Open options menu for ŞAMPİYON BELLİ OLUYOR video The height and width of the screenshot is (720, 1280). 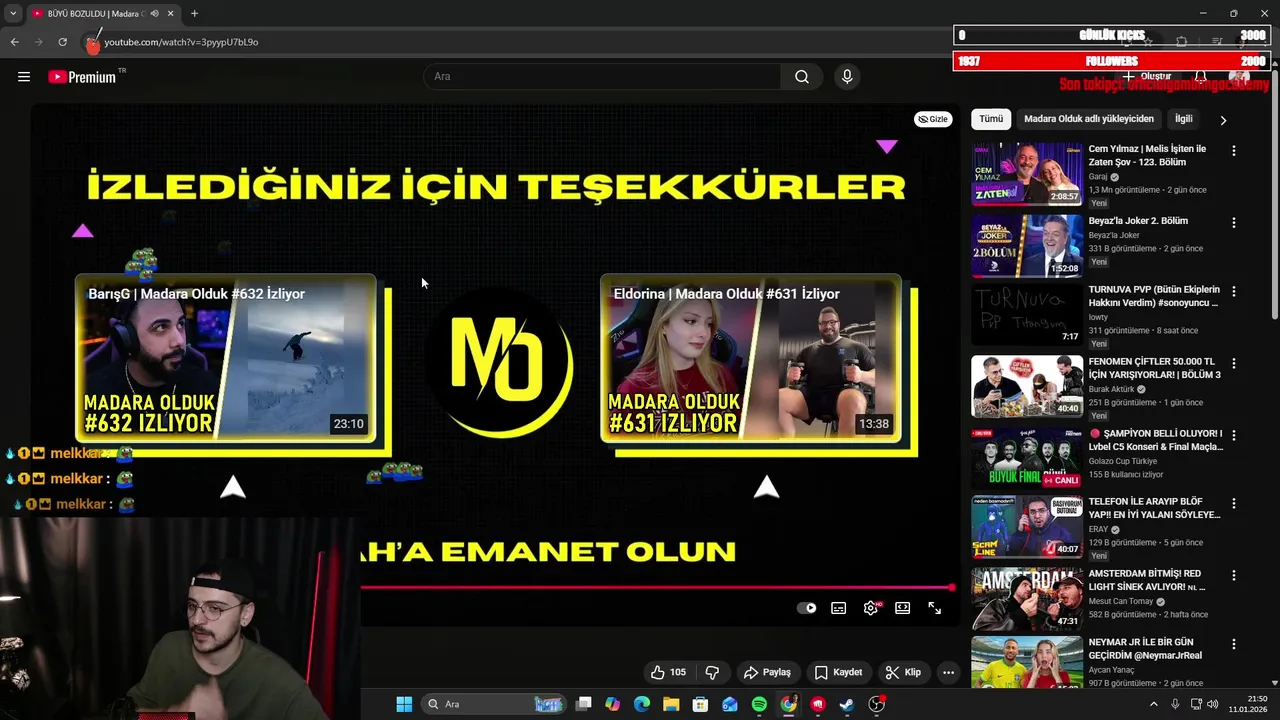tap(1233, 435)
